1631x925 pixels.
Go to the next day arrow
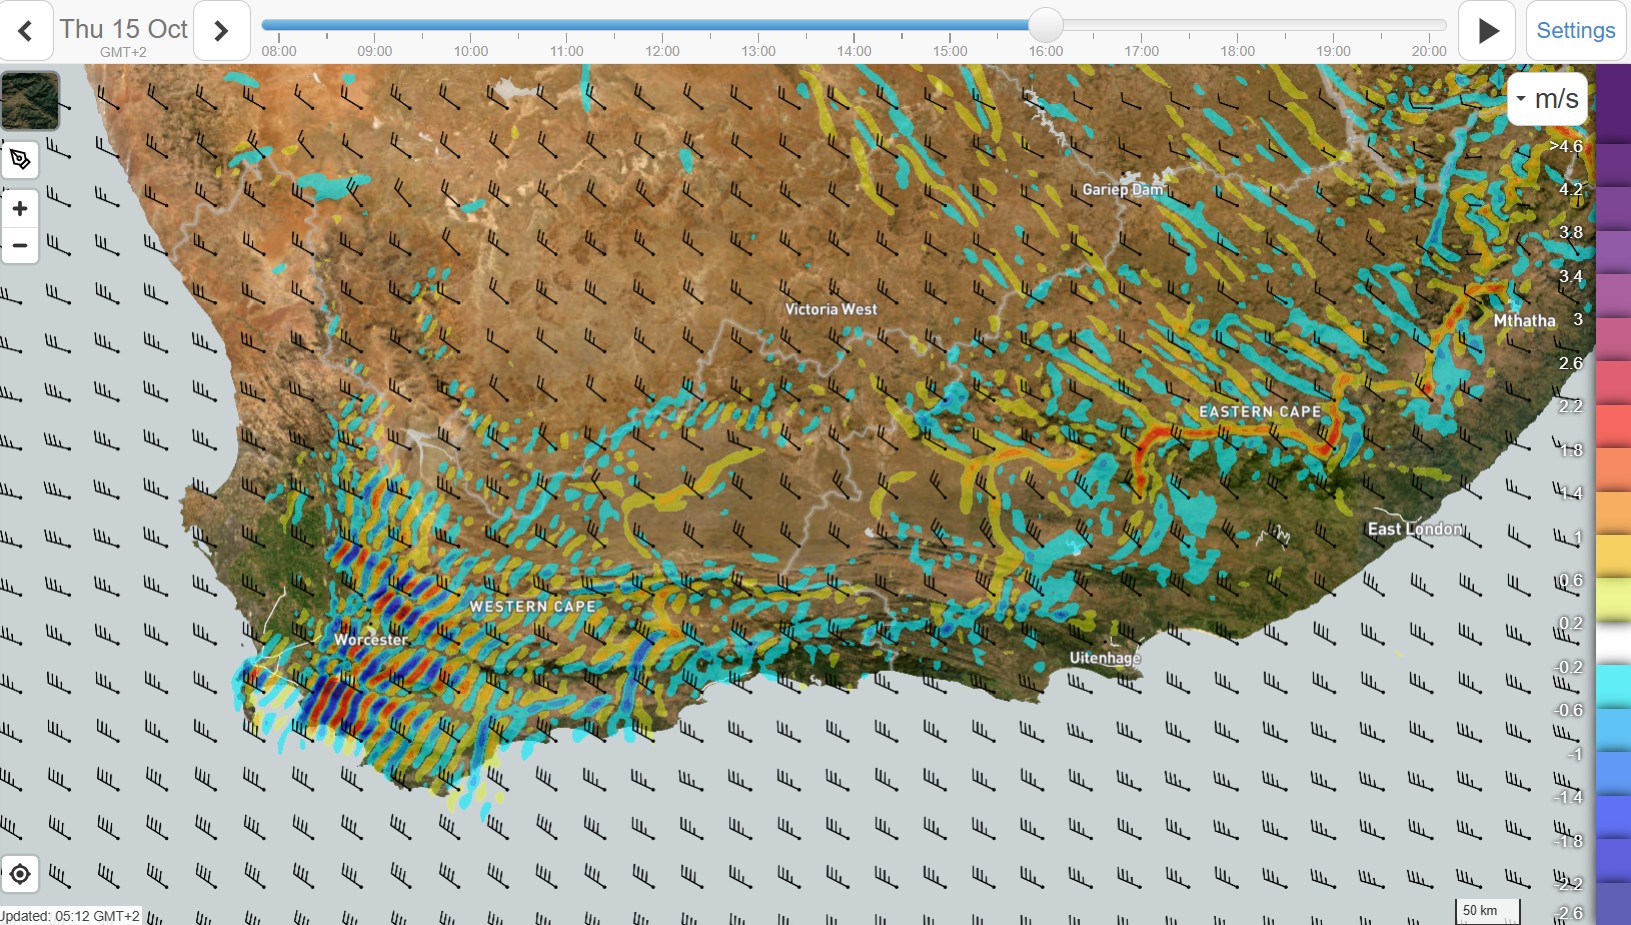(221, 31)
